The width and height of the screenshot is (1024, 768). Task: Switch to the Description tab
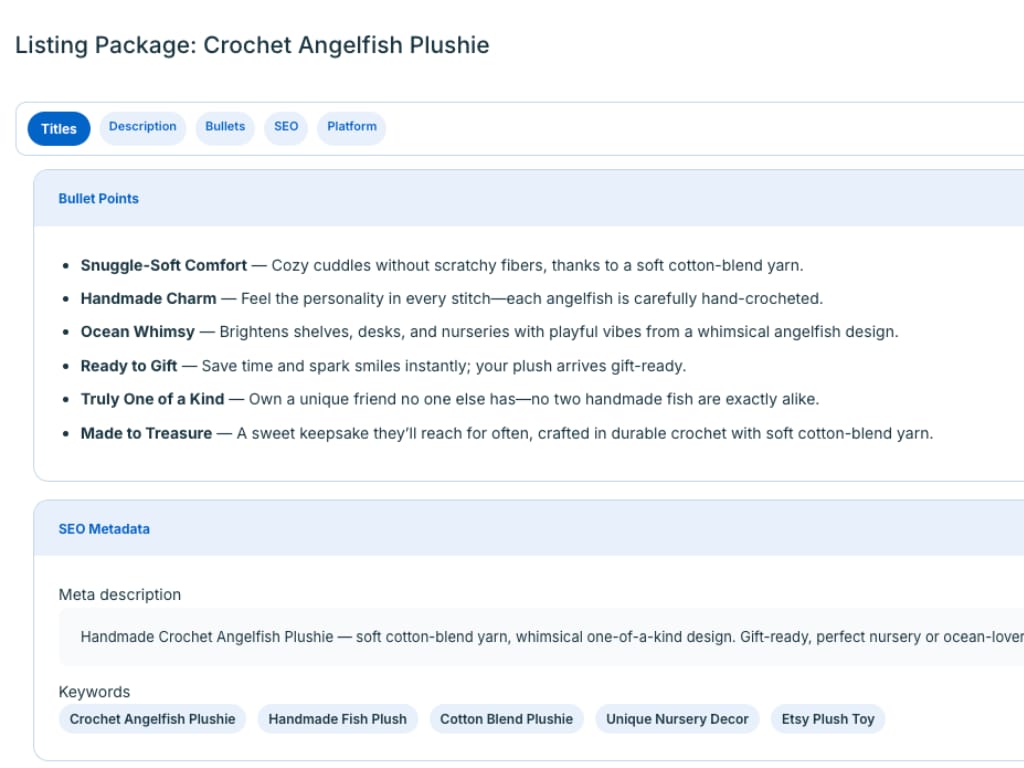(142, 127)
